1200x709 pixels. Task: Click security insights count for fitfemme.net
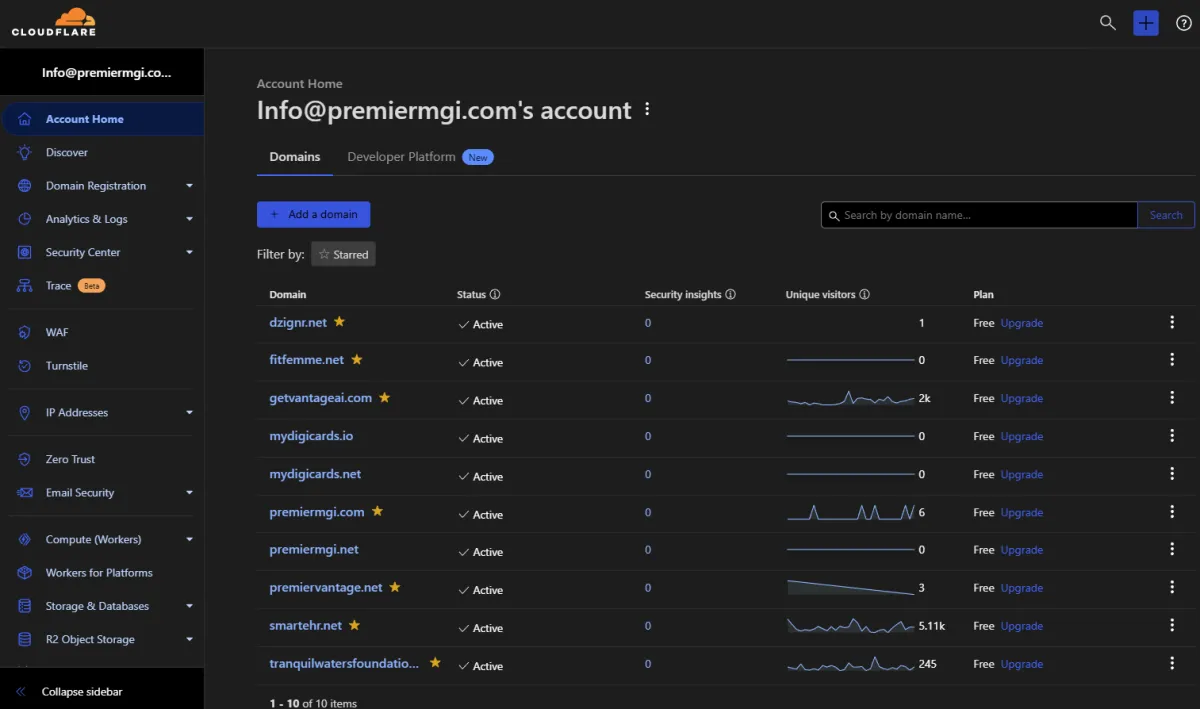tap(648, 360)
